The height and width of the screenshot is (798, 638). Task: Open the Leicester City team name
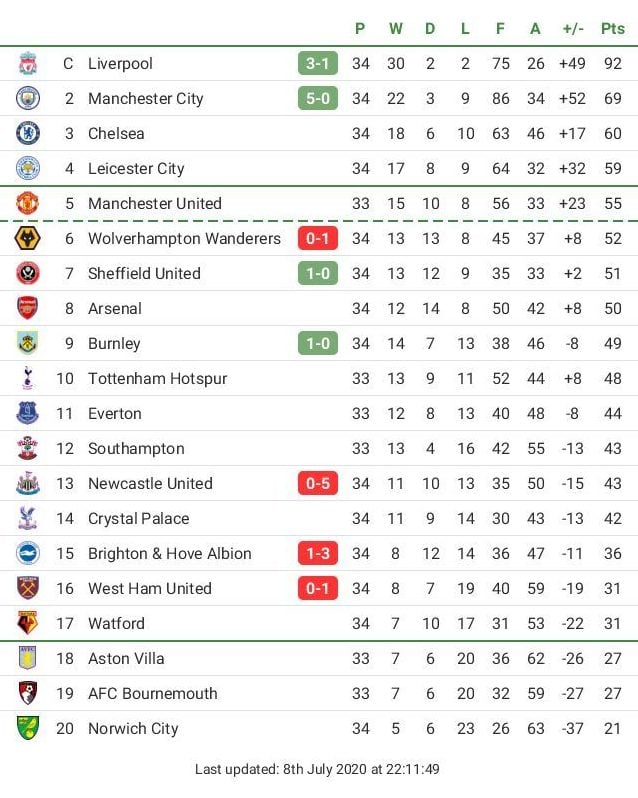(x=136, y=168)
